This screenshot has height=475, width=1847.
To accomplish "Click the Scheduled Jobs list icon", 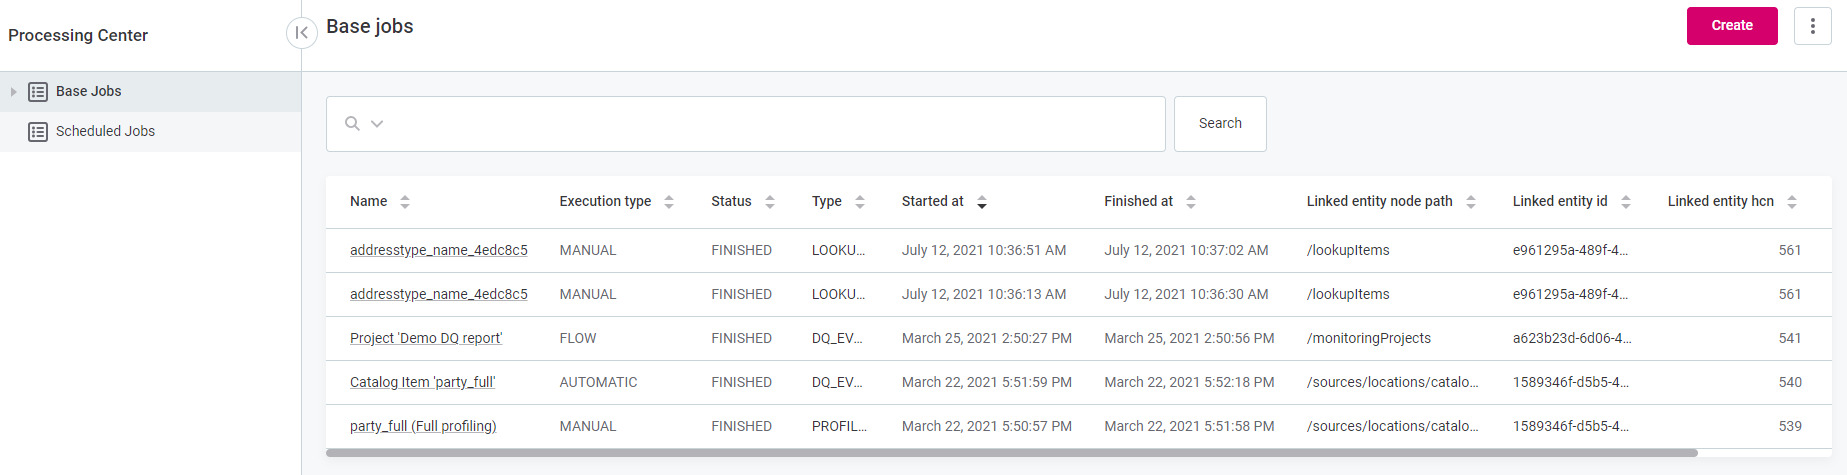I will pyautogui.click(x=38, y=132).
